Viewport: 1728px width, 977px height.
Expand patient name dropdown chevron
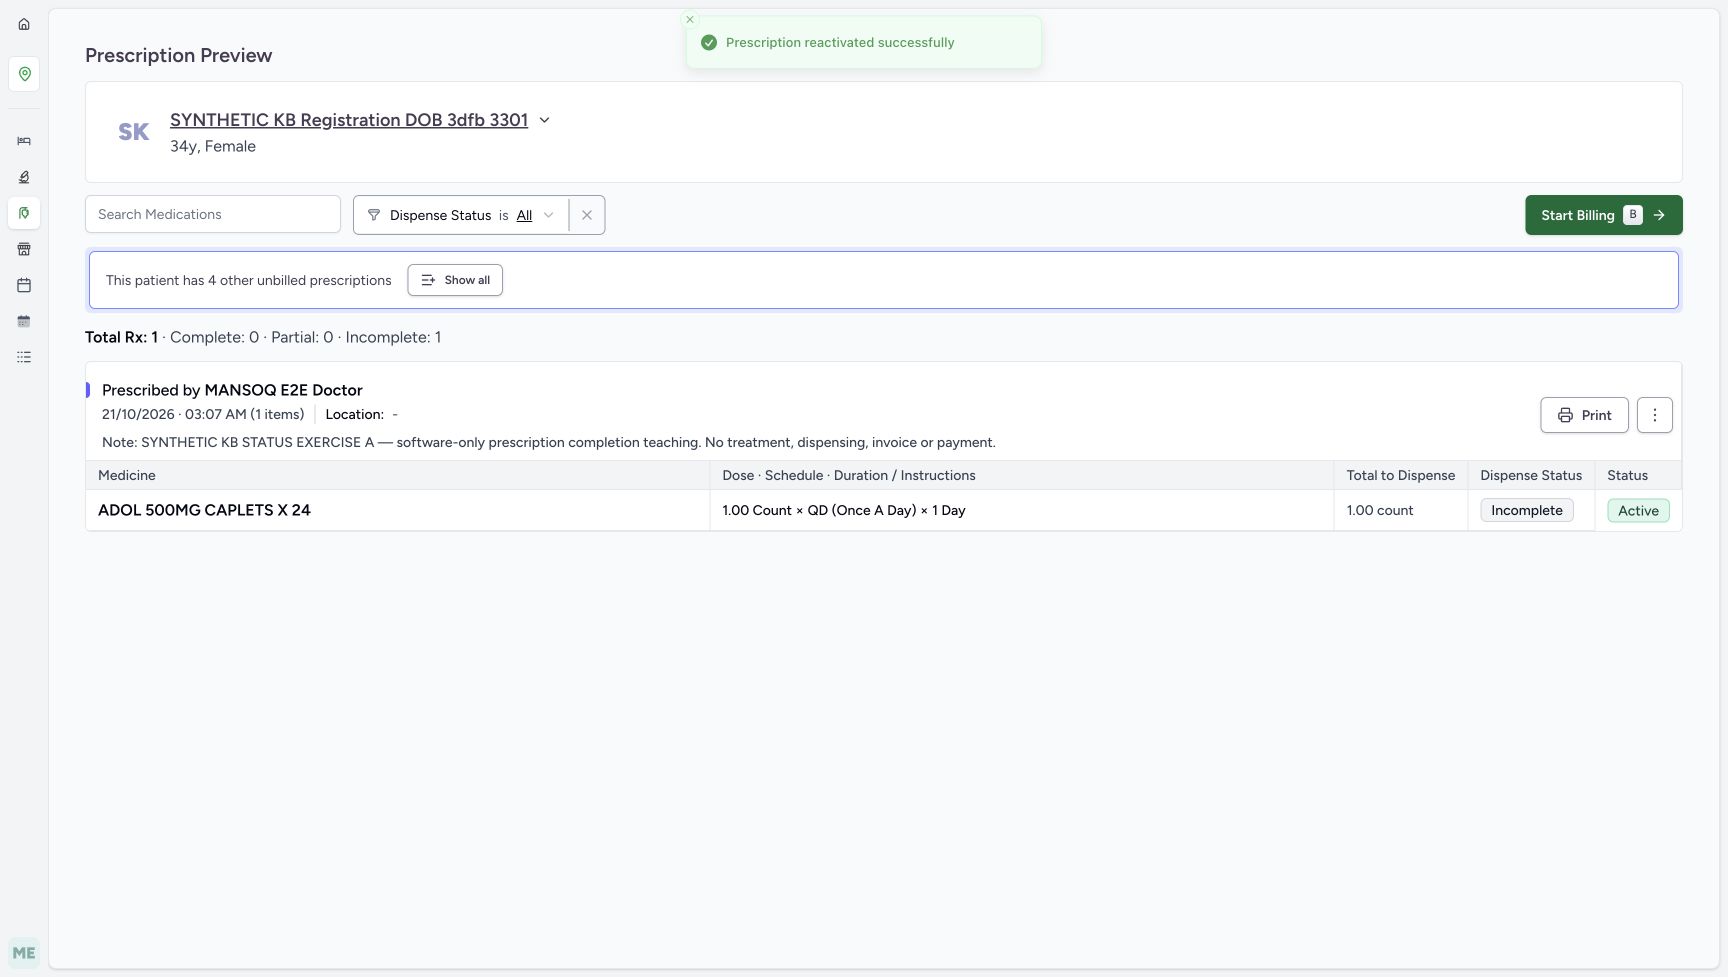[545, 120]
